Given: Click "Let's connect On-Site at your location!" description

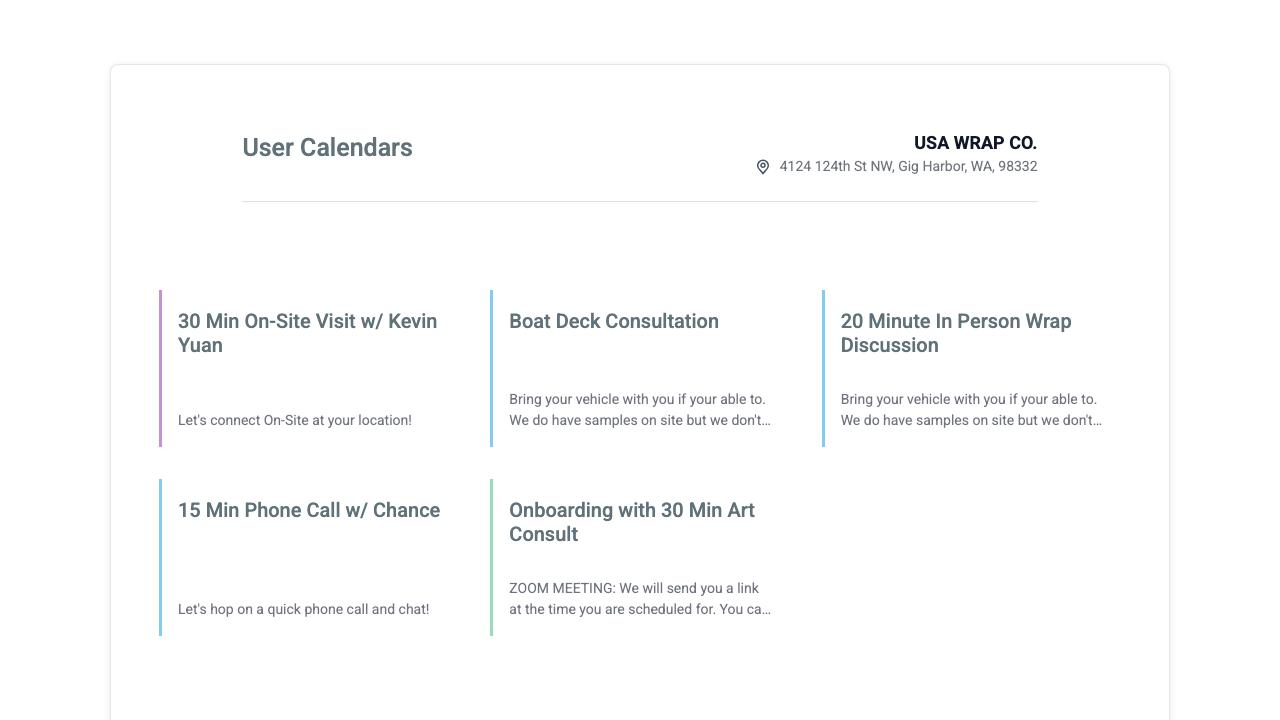Looking at the screenshot, I should tap(295, 420).
